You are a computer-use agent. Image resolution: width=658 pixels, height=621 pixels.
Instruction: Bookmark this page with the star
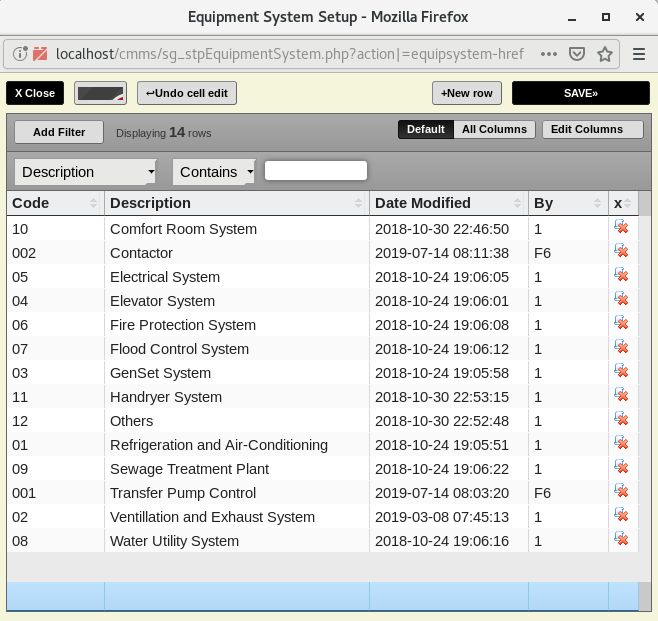tap(605, 54)
